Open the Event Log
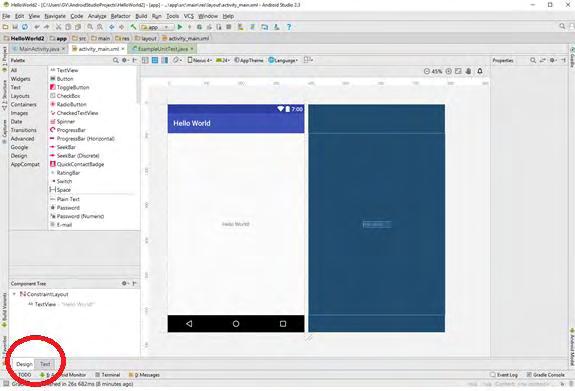575x391 pixels. point(504,374)
